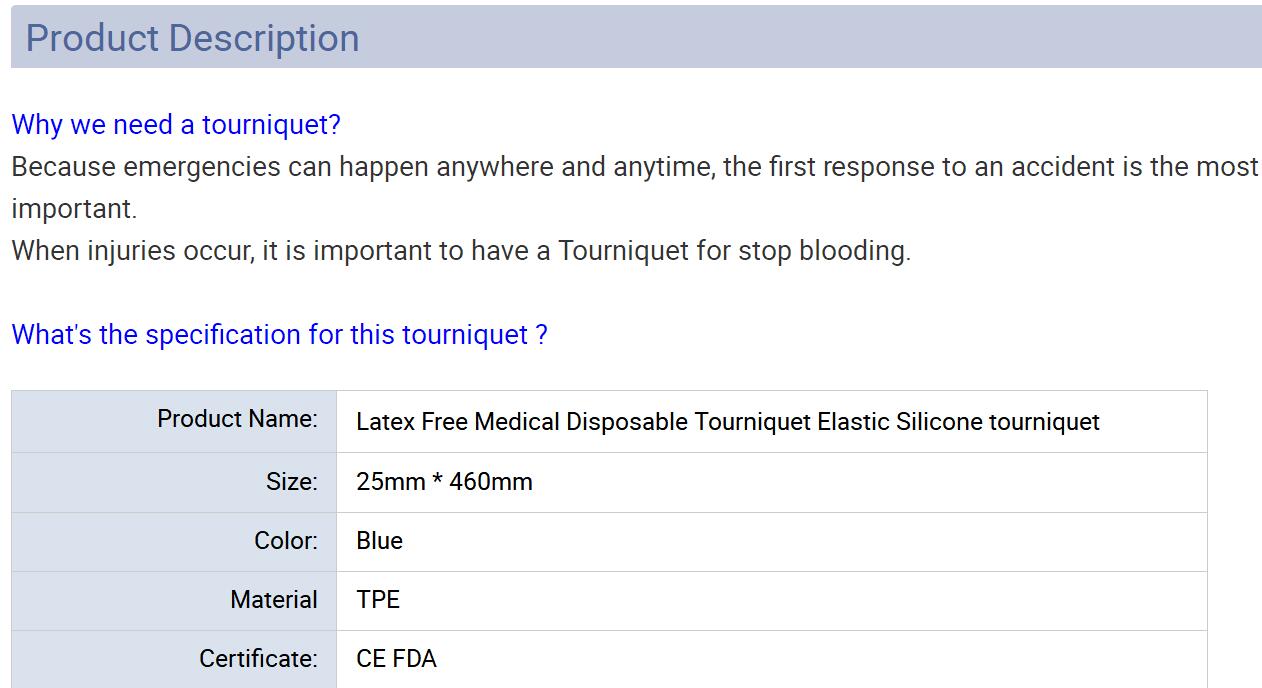1262x688 pixels.
Task: Click the 'When injuries occur' sentence start
Action: click(x=130, y=250)
